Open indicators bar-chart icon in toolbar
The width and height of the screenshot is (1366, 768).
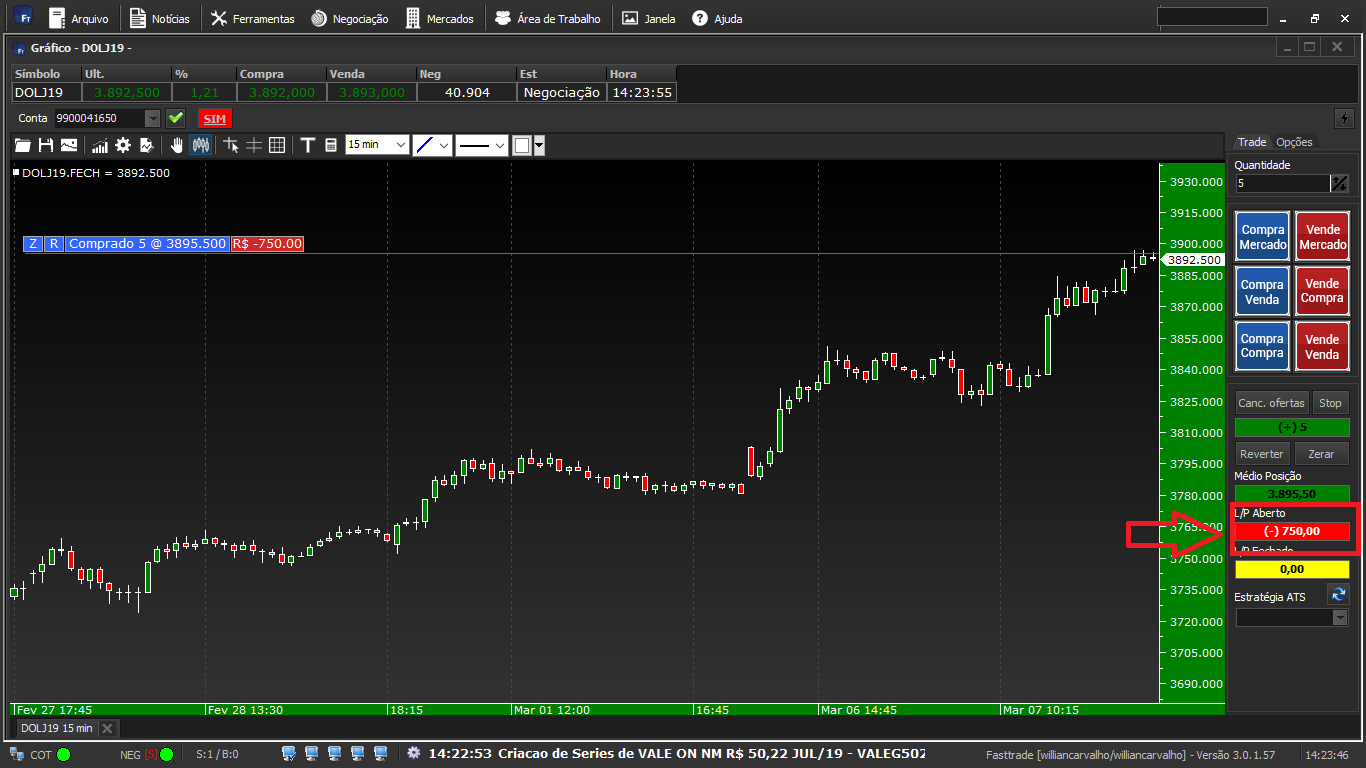click(x=100, y=145)
